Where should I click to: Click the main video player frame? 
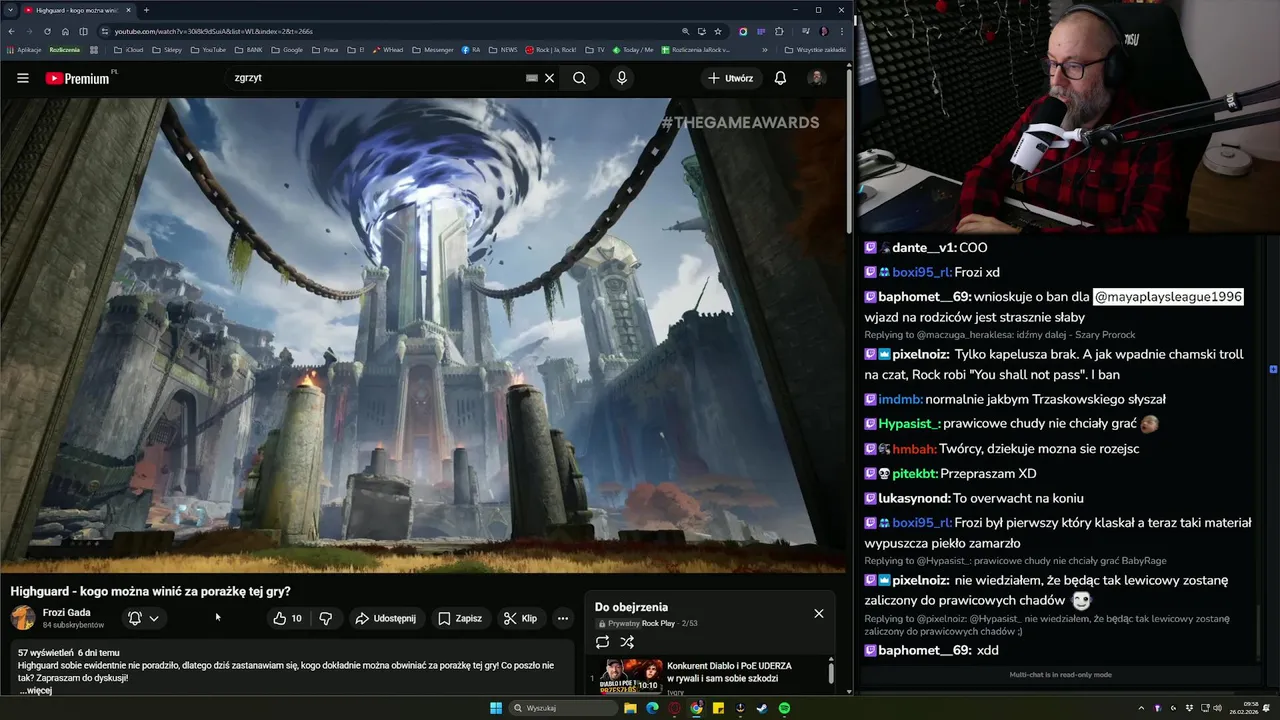(x=424, y=335)
